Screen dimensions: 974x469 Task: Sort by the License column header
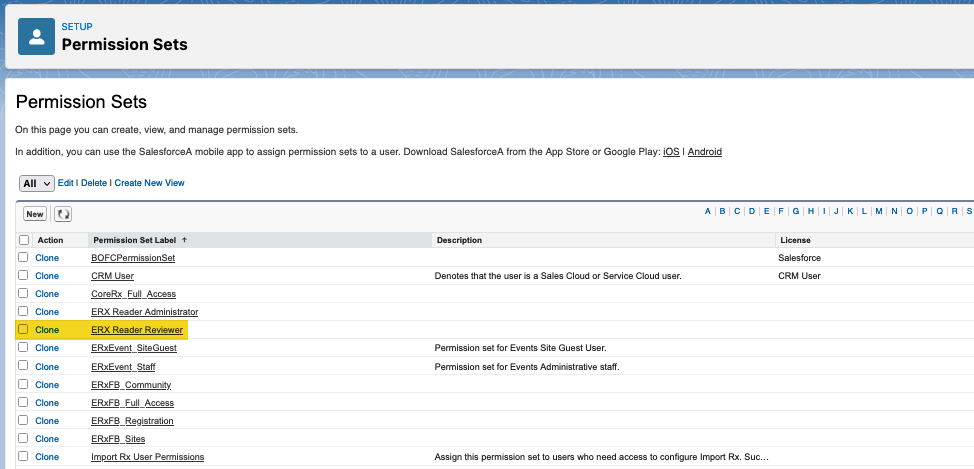pos(796,240)
